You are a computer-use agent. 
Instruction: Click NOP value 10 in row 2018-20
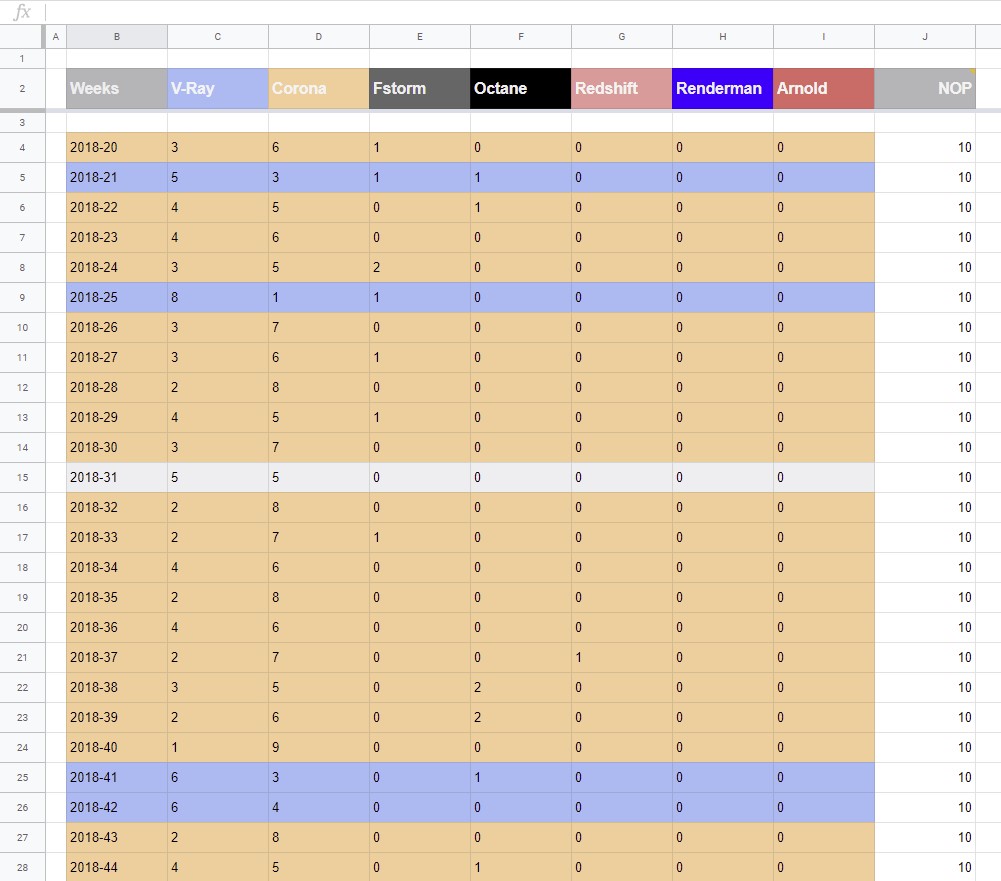click(925, 147)
